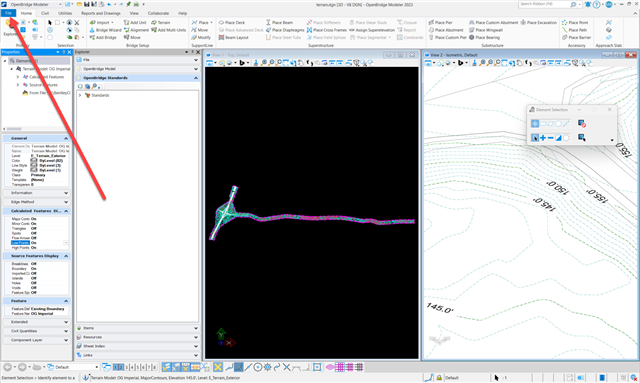The height and width of the screenshot is (383, 640).
Task: Click the Import button in Bridge Setup
Action: click(102, 22)
